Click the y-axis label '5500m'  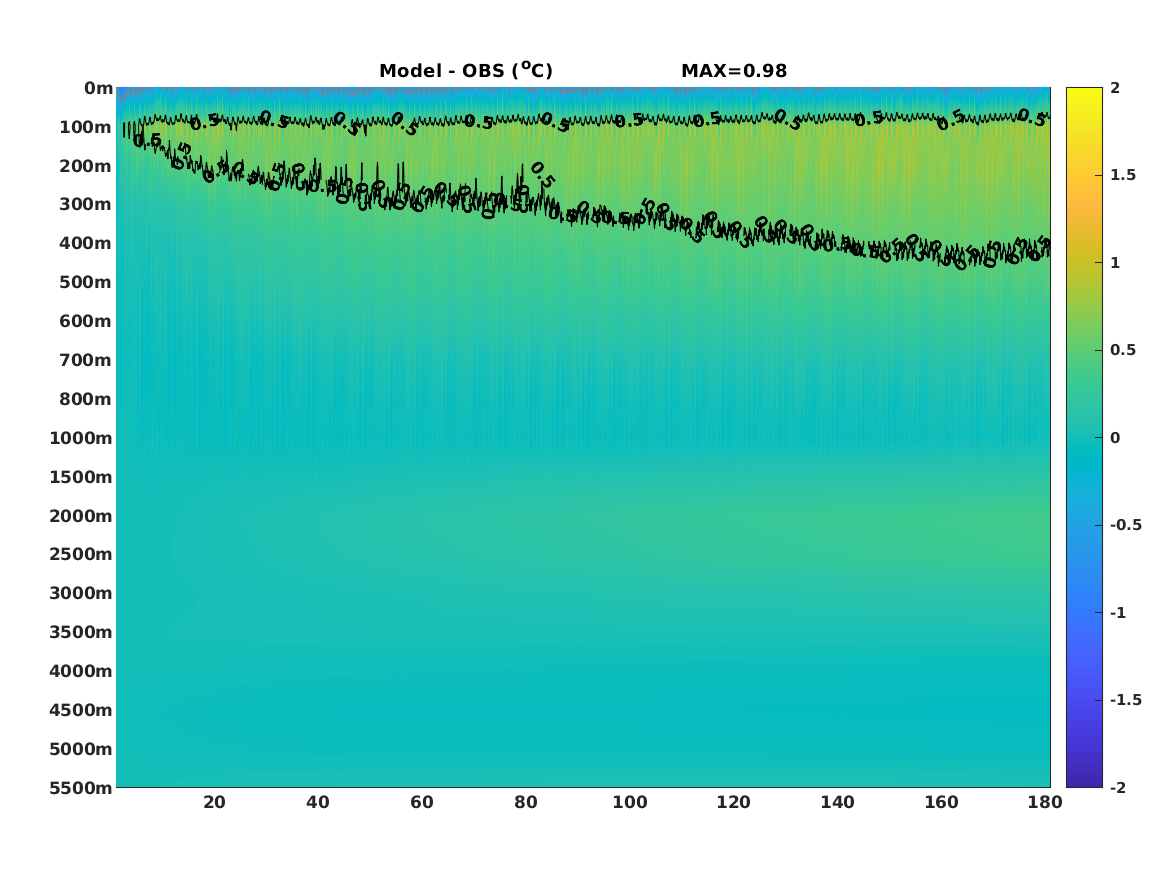point(80,788)
